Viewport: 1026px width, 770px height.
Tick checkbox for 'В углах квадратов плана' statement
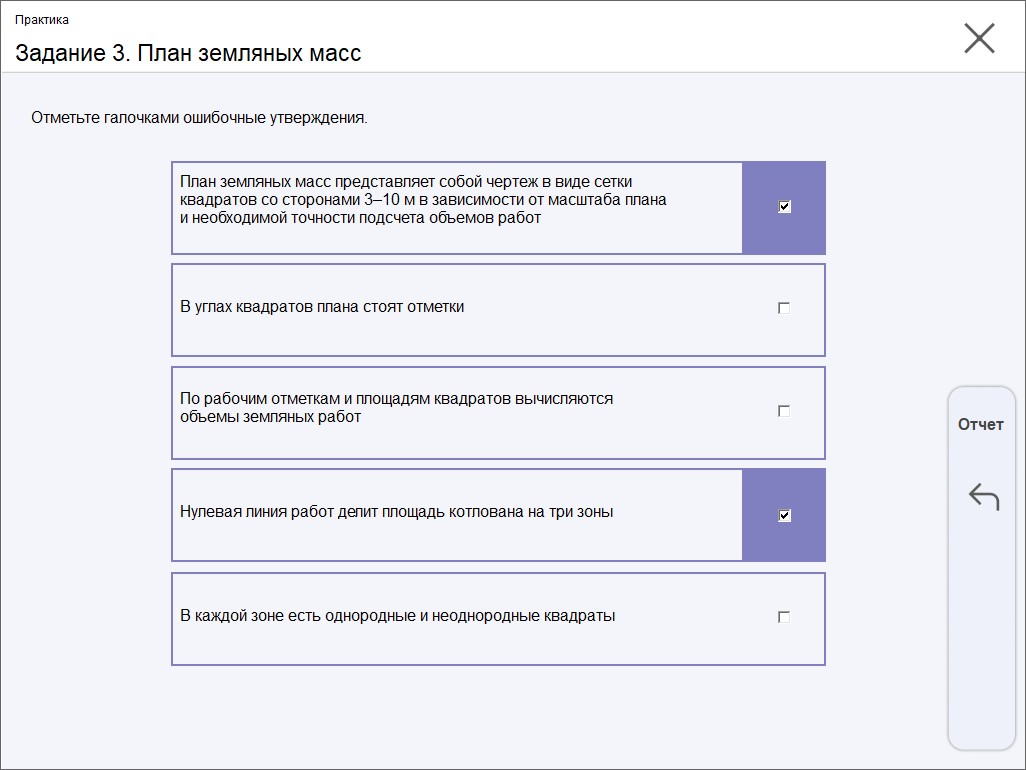(x=784, y=308)
